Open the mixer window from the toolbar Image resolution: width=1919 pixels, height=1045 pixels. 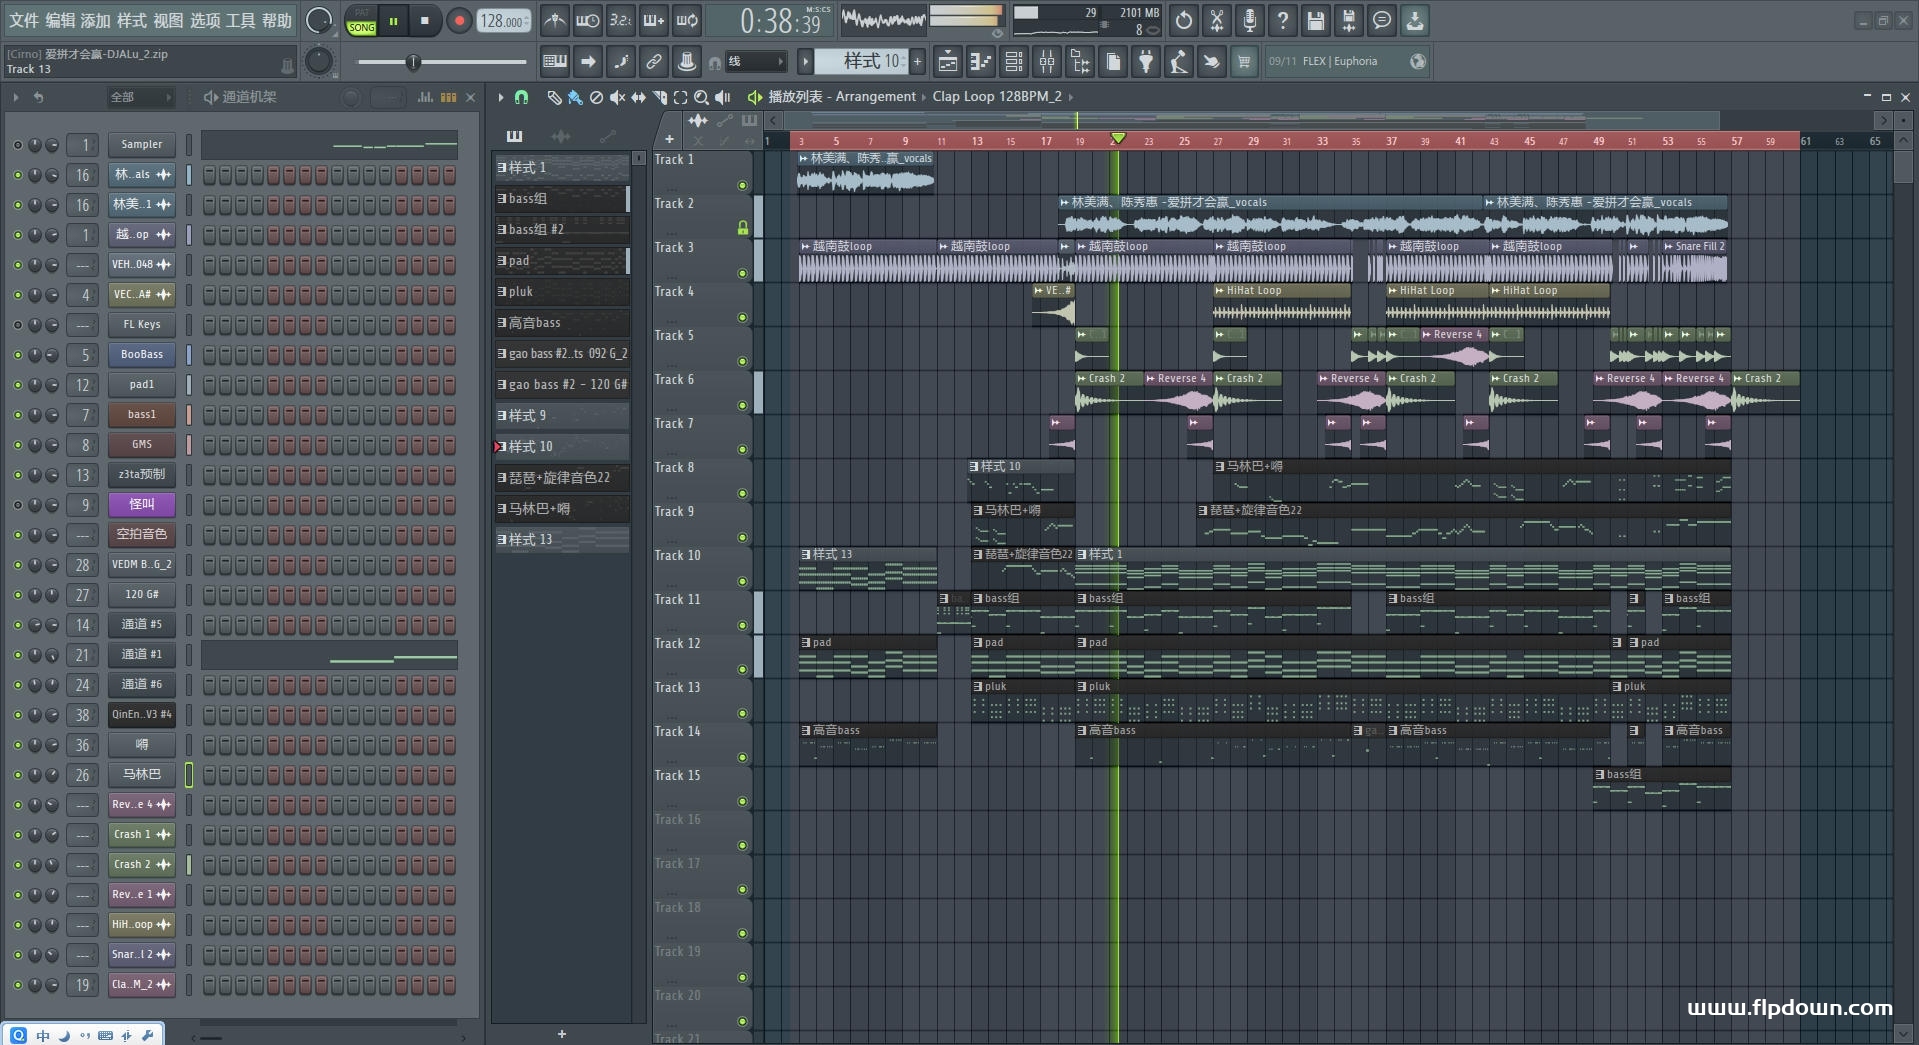coord(1046,62)
